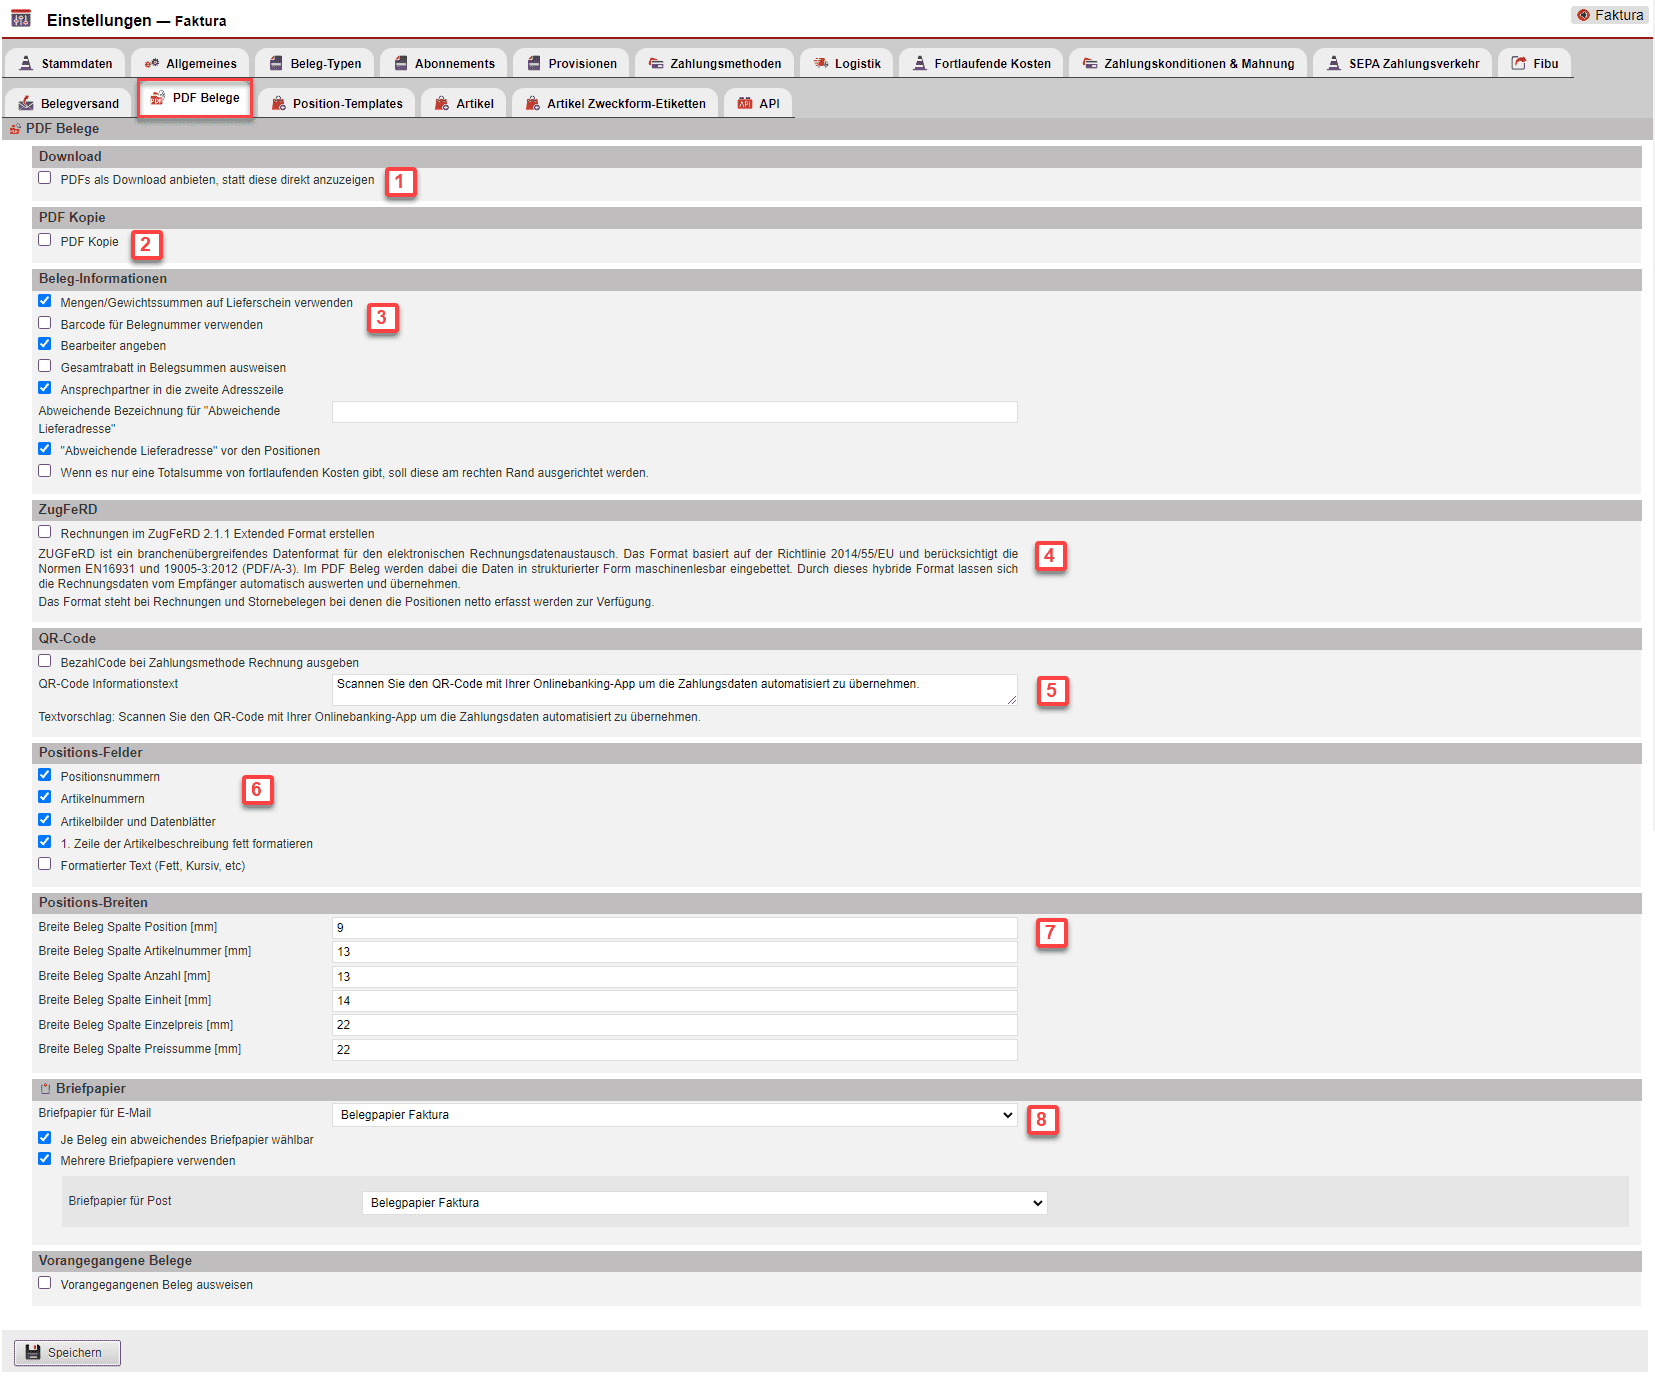Click the Logistik truck icon
The height and width of the screenshot is (1378, 1655).
point(821,63)
